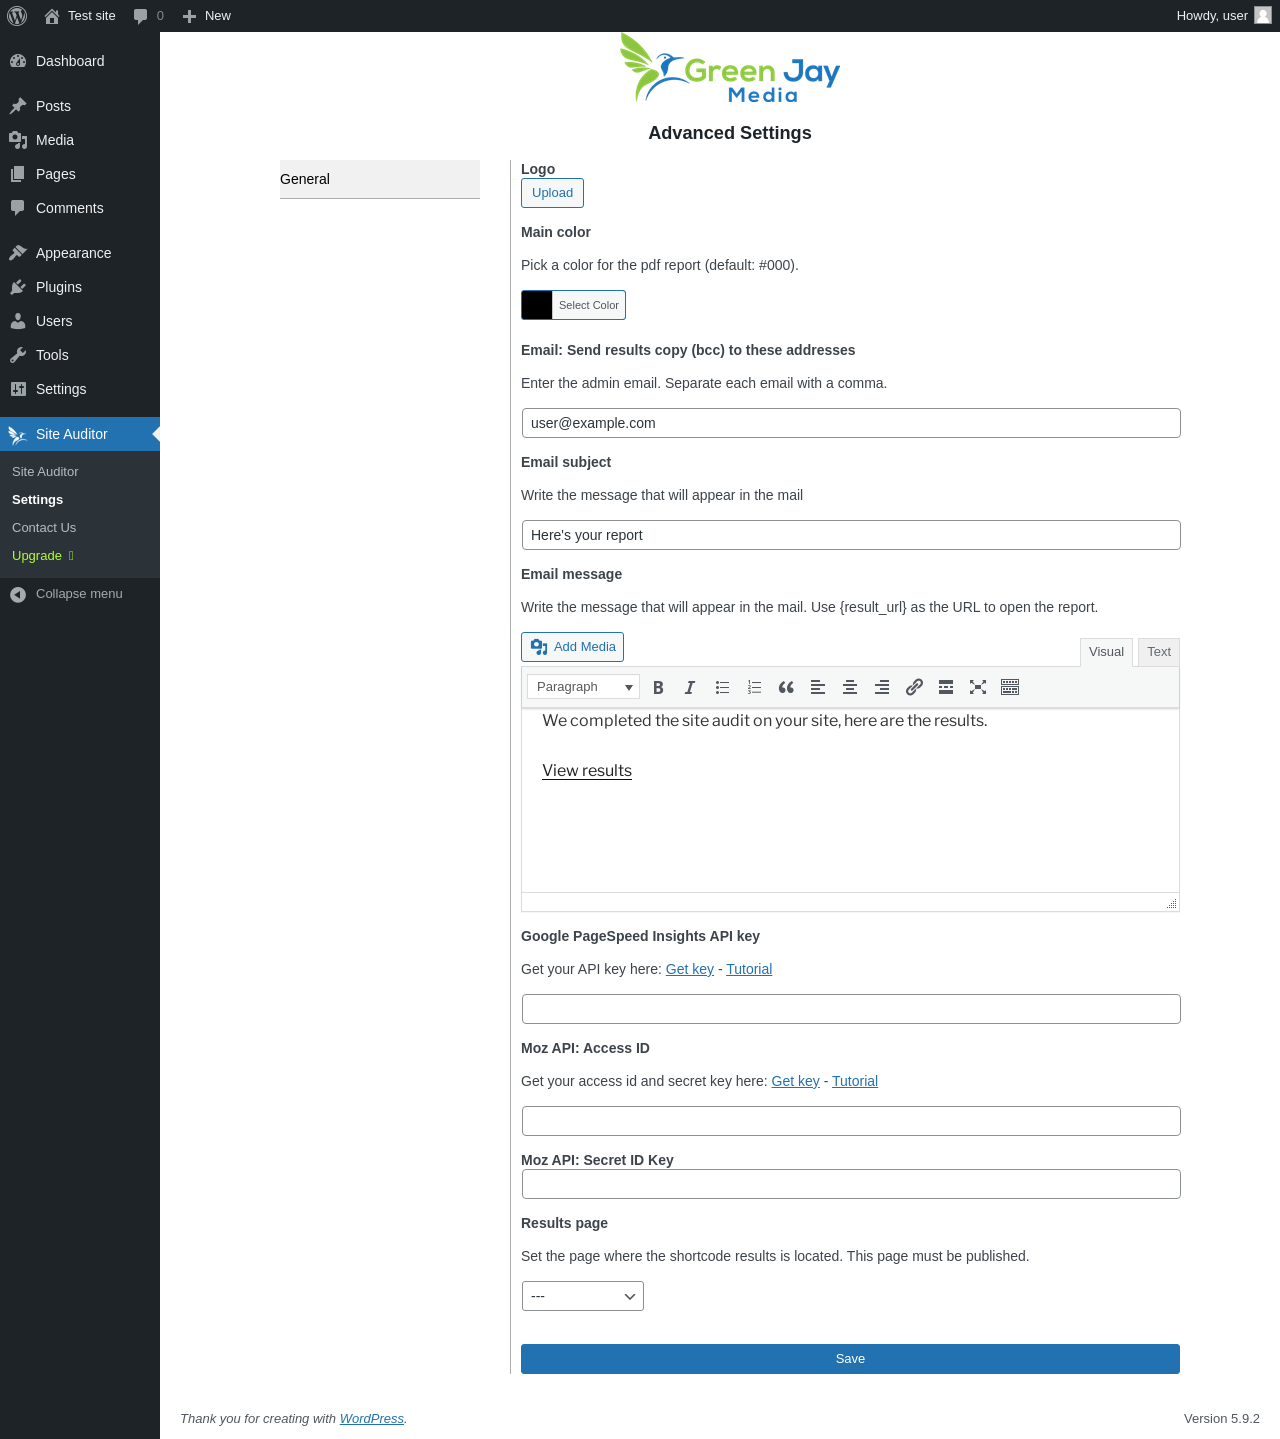
Task: Enter fullscreen editor mode icon
Action: click(x=978, y=687)
